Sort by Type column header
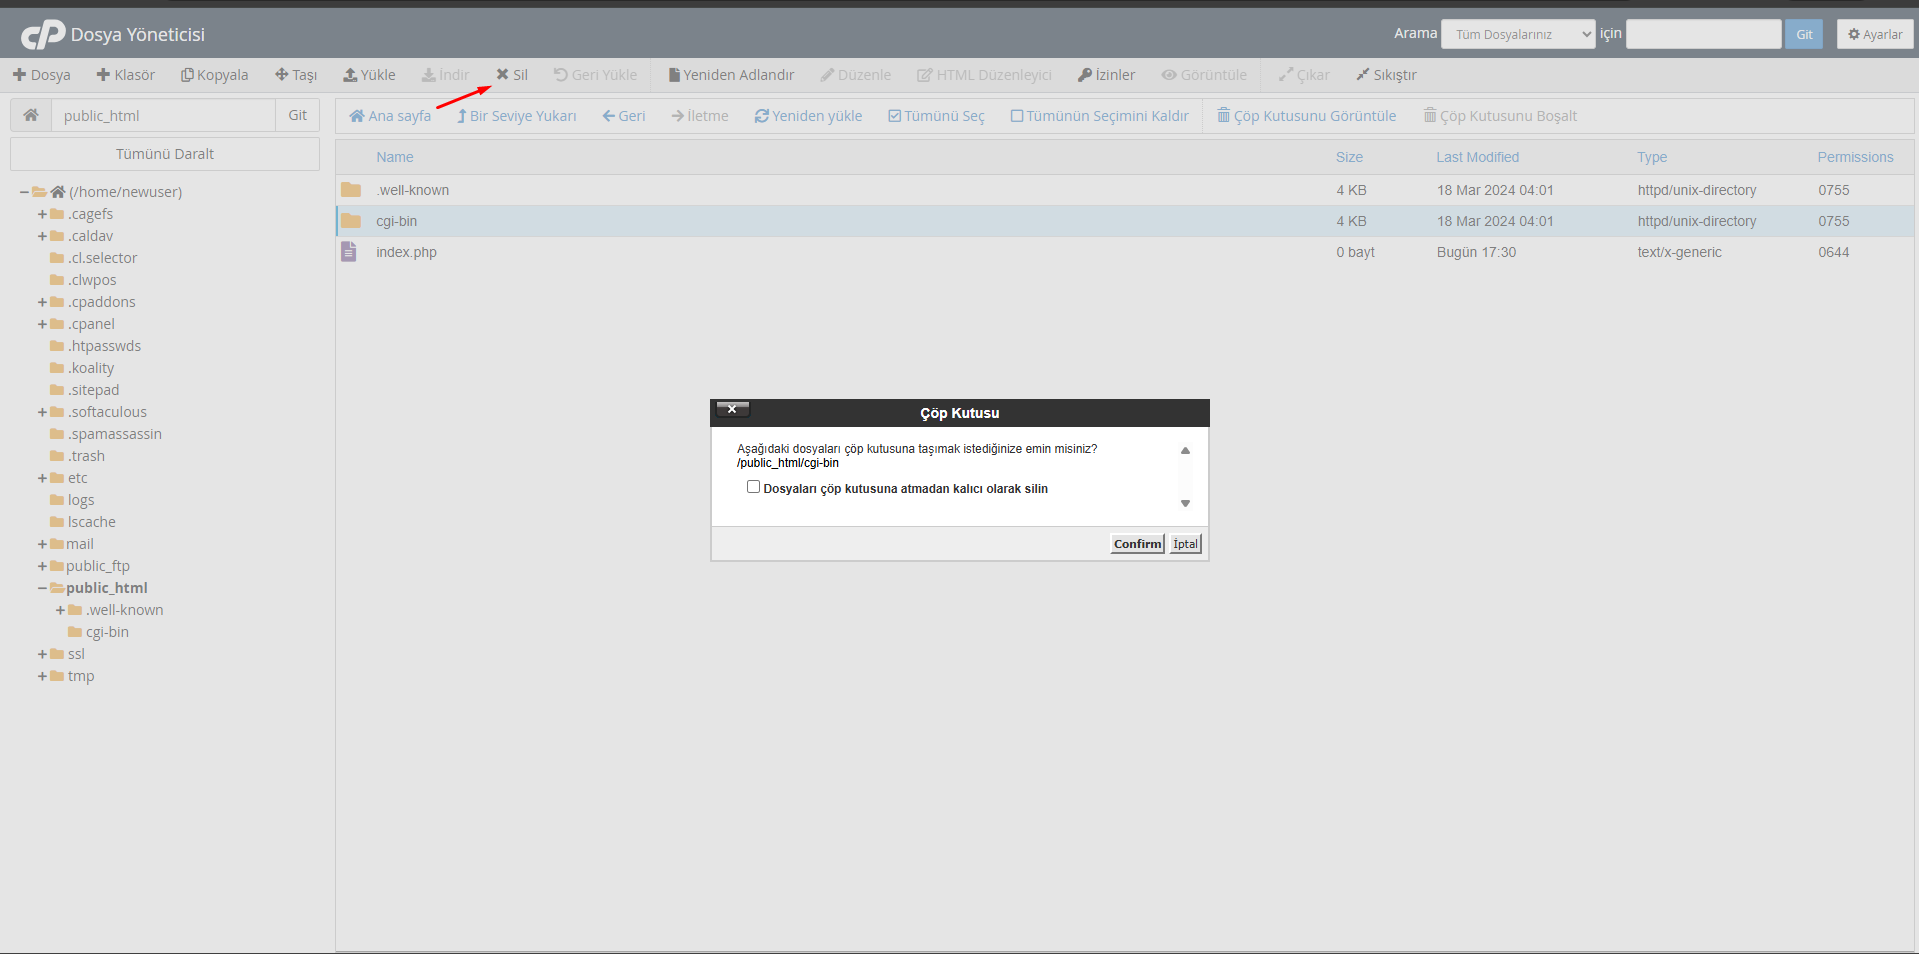 click(x=1652, y=157)
